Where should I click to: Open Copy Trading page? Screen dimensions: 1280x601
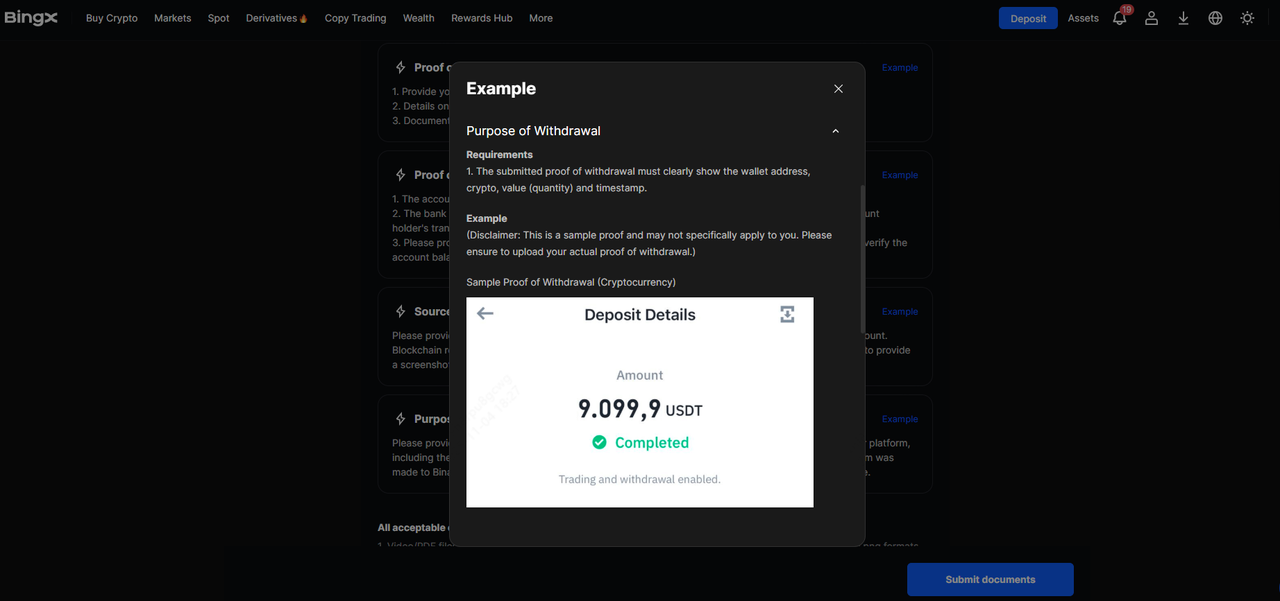pos(355,18)
